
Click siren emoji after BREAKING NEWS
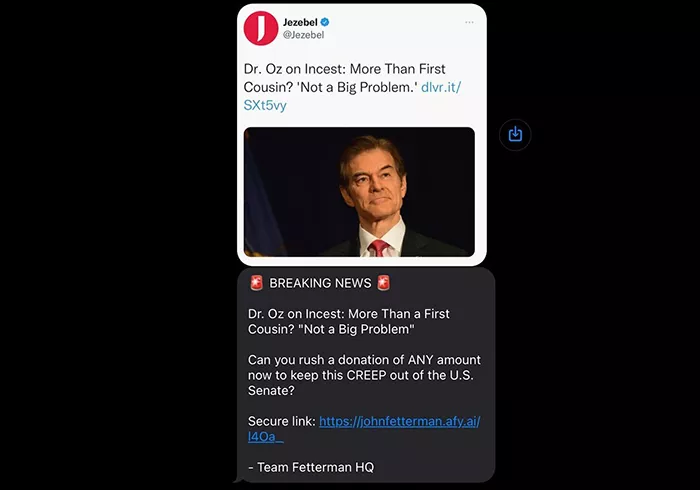point(384,283)
